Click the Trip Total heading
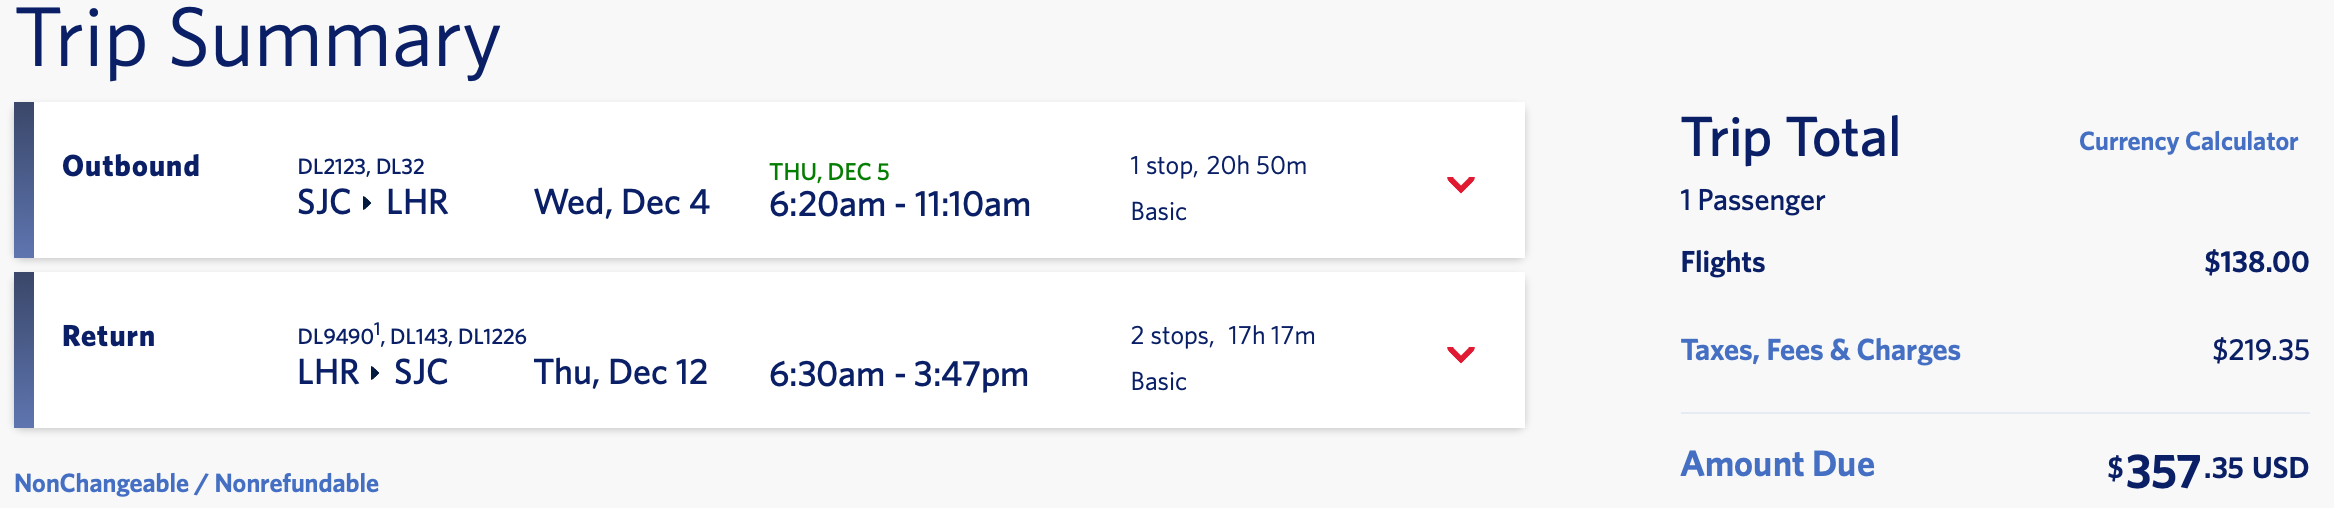This screenshot has width=2334, height=508. tap(1790, 138)
